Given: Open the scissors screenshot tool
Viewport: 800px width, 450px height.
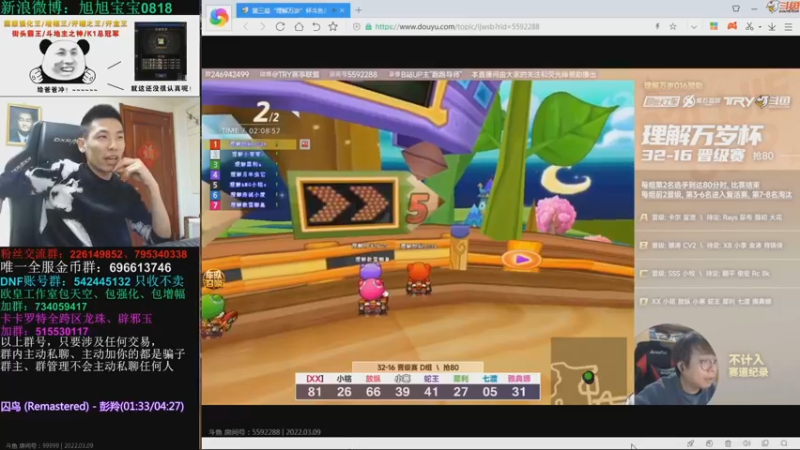Looking at the screenshot, I should [x=749, y=27].
